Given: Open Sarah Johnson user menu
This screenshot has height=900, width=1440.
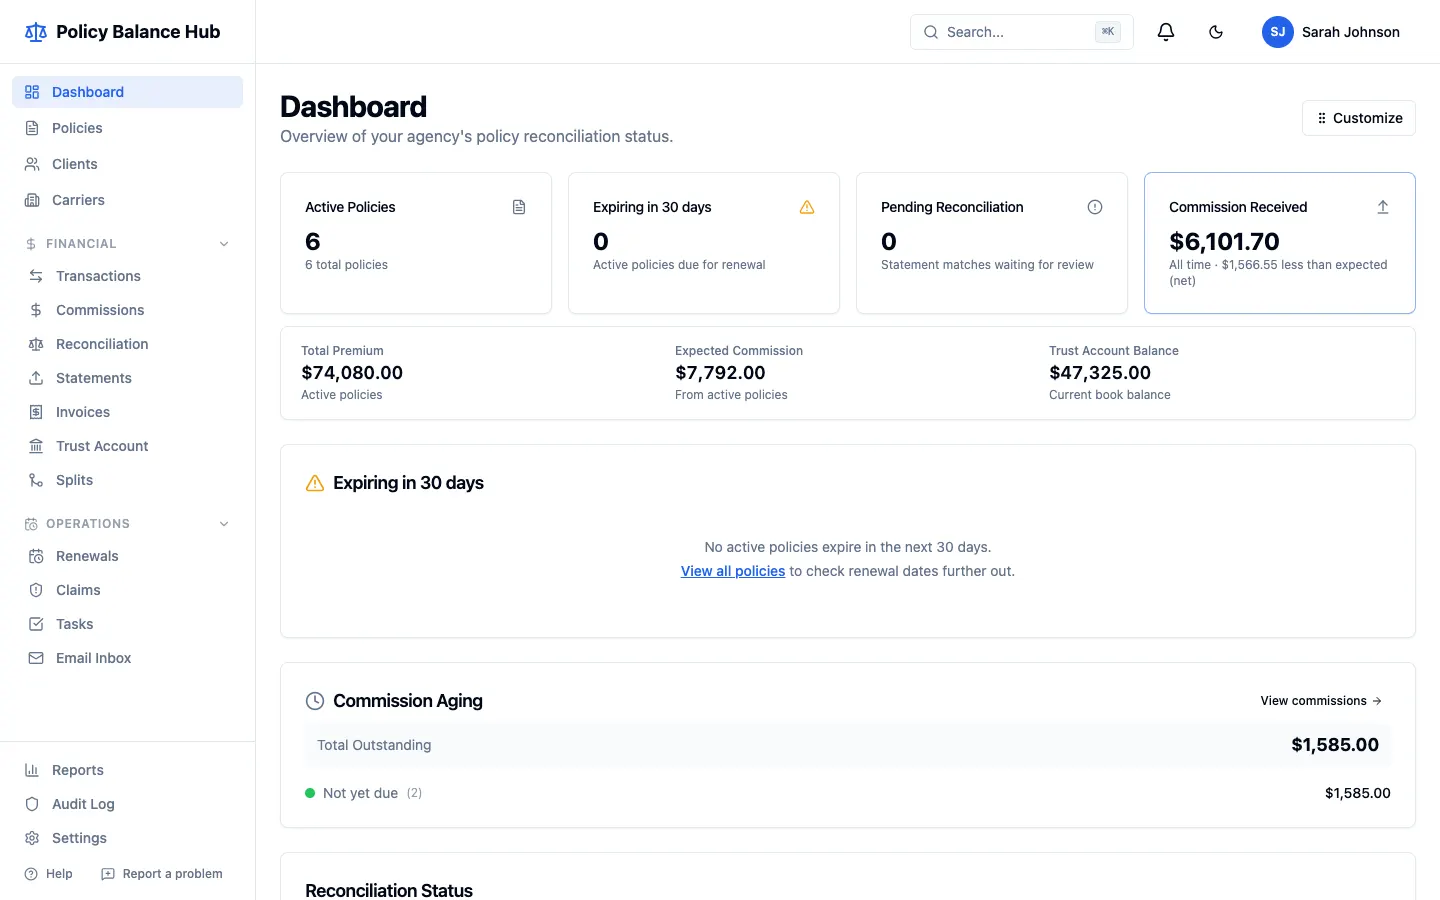Looking at the screenshot, I should (x=1331, y=32).
